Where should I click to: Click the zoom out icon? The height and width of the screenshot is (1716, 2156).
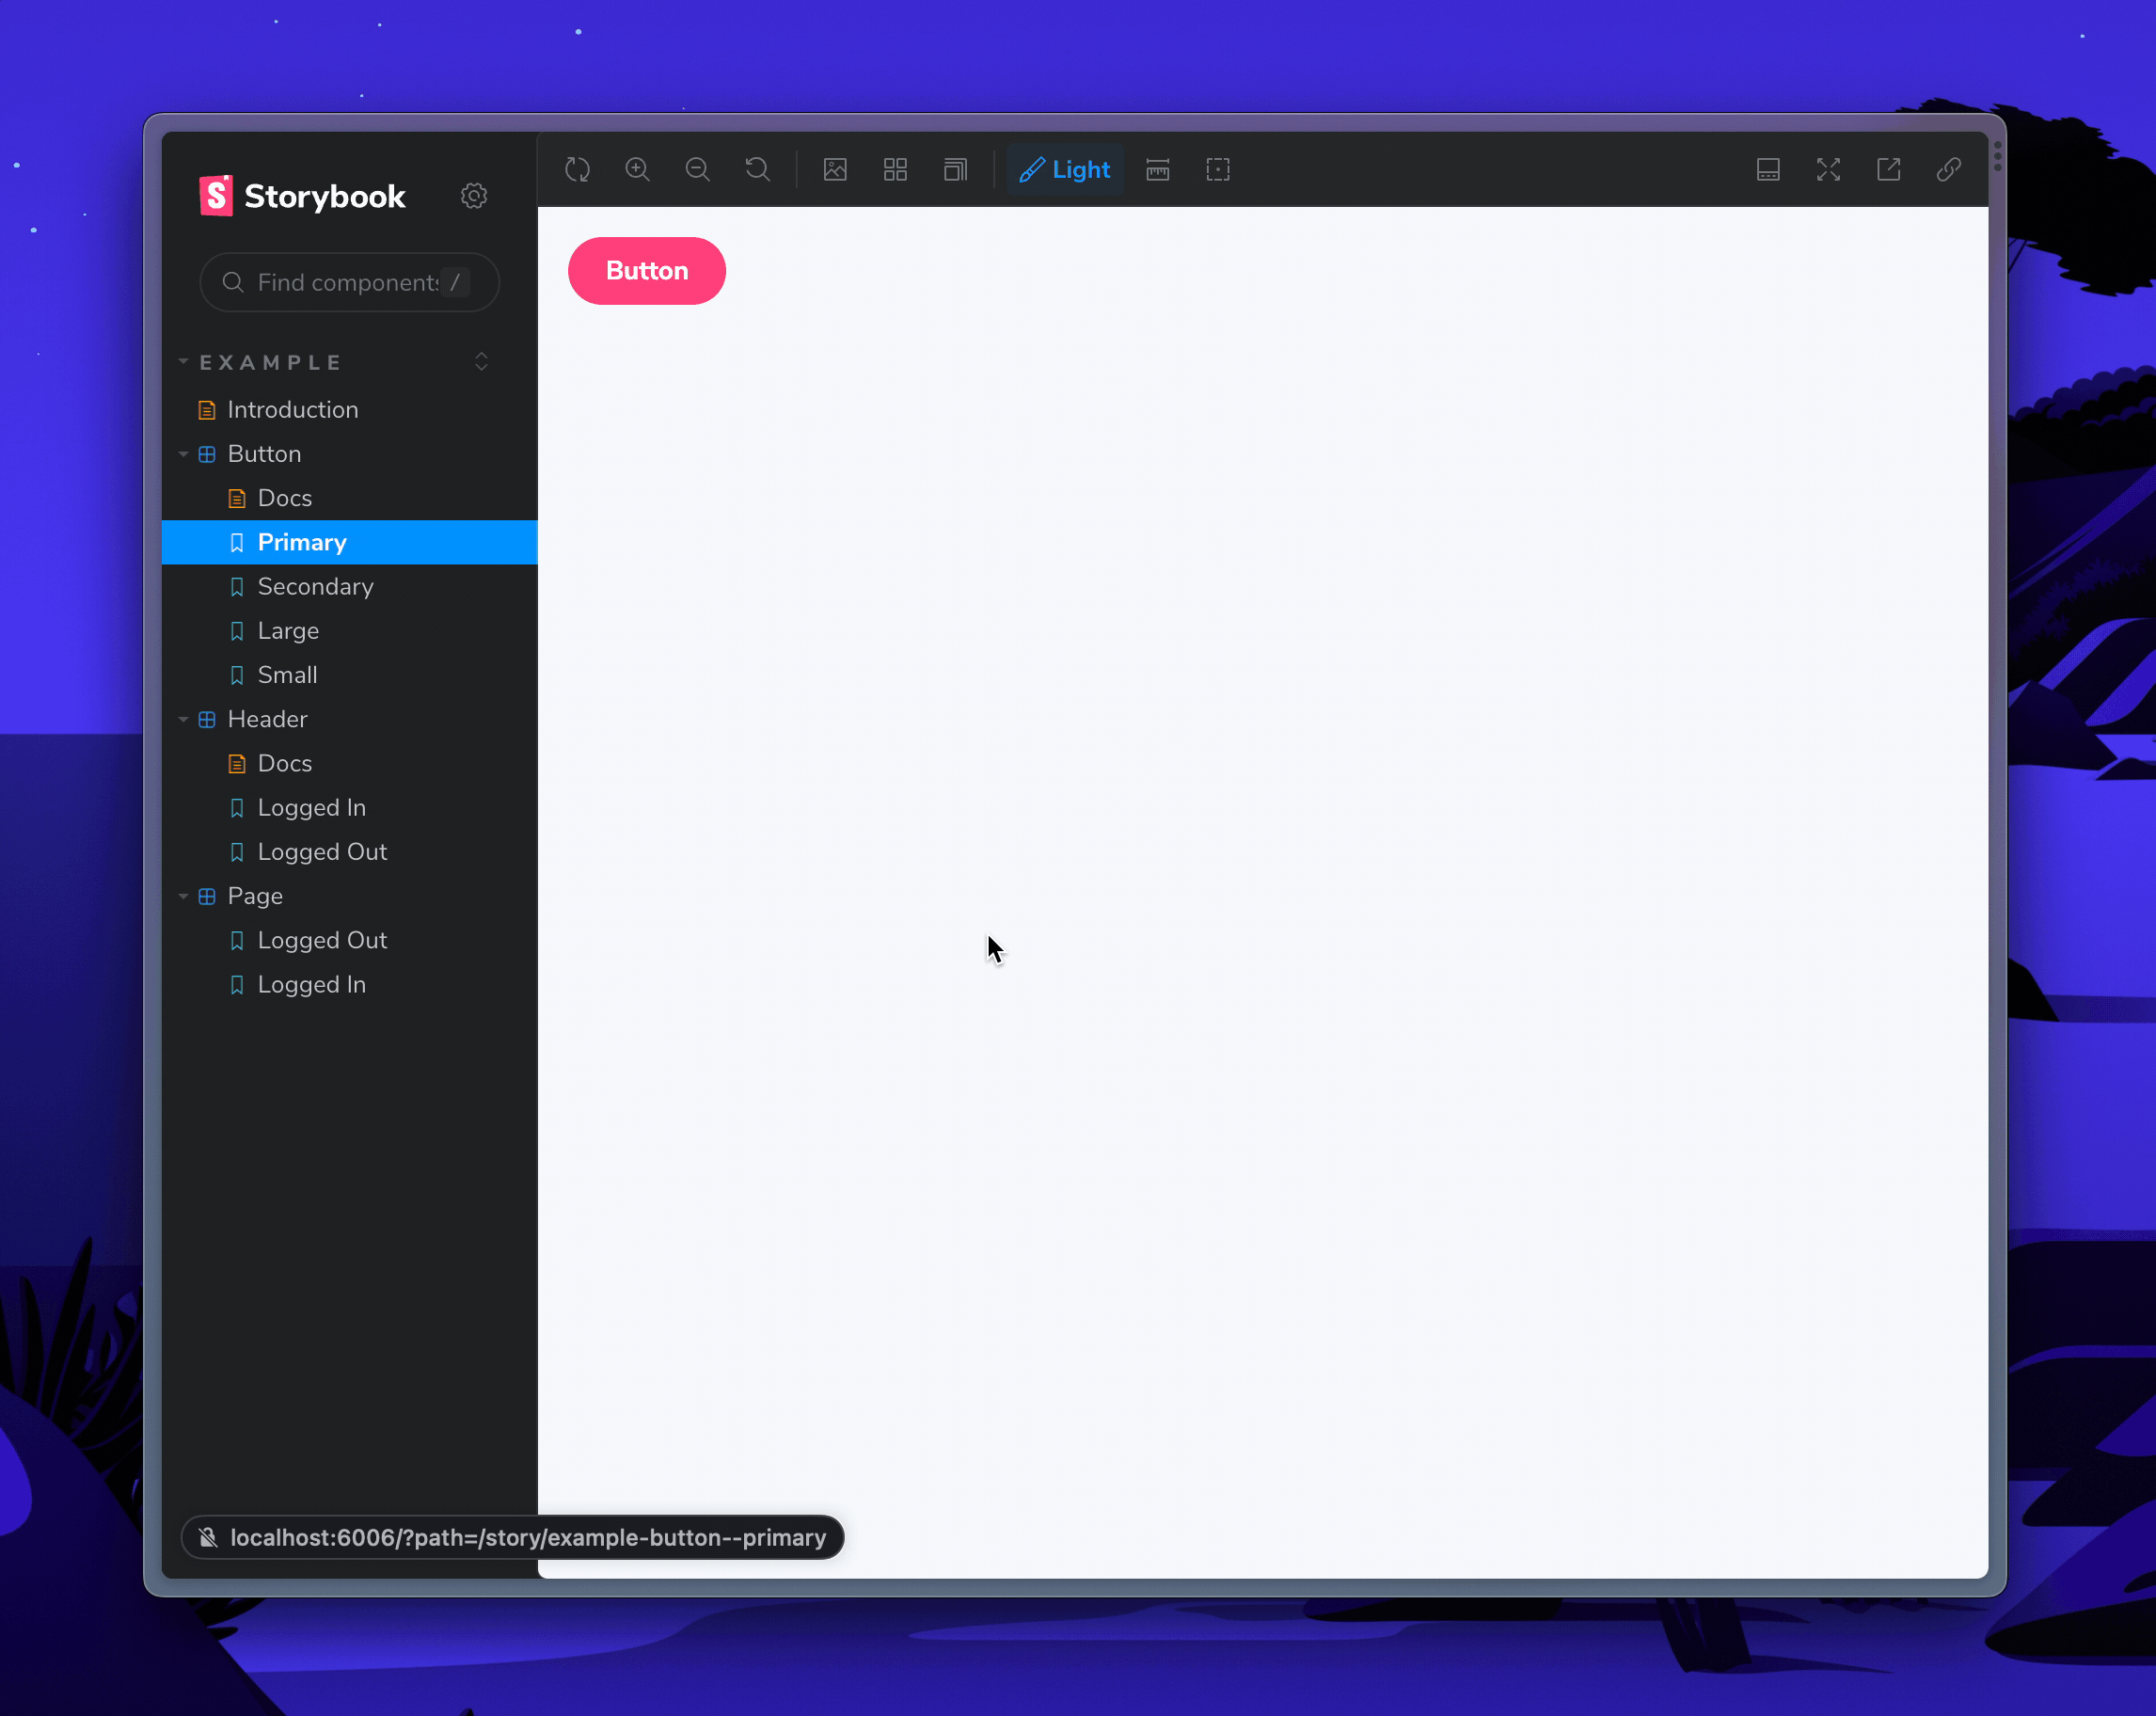coord(698,170)
